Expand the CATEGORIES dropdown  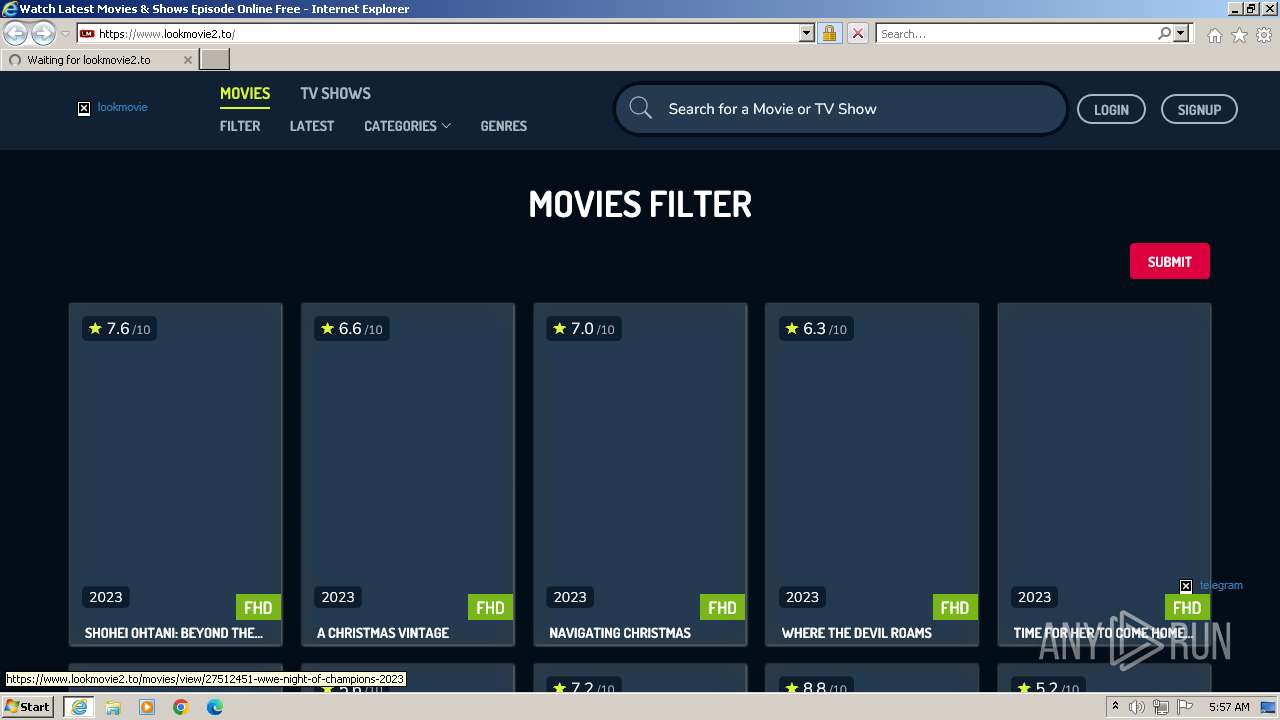[x=407, y=126]
